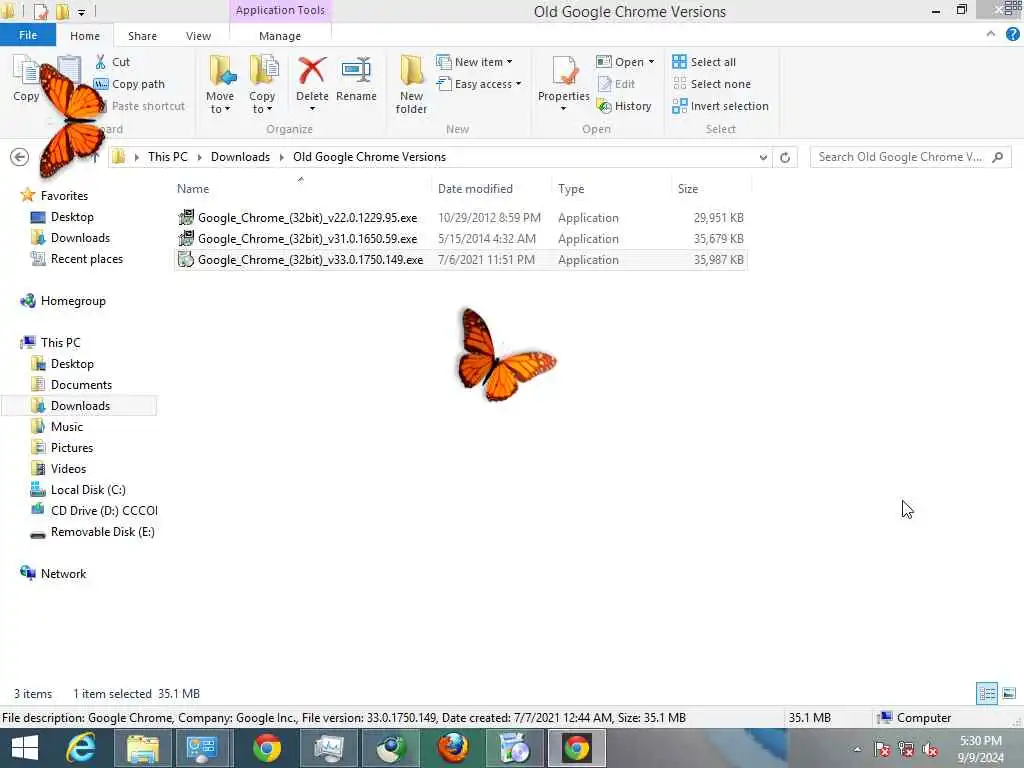The height and width of the screenshot is (768, 1024).
Task: Expand address bar history dropdown
Action: 763,157
